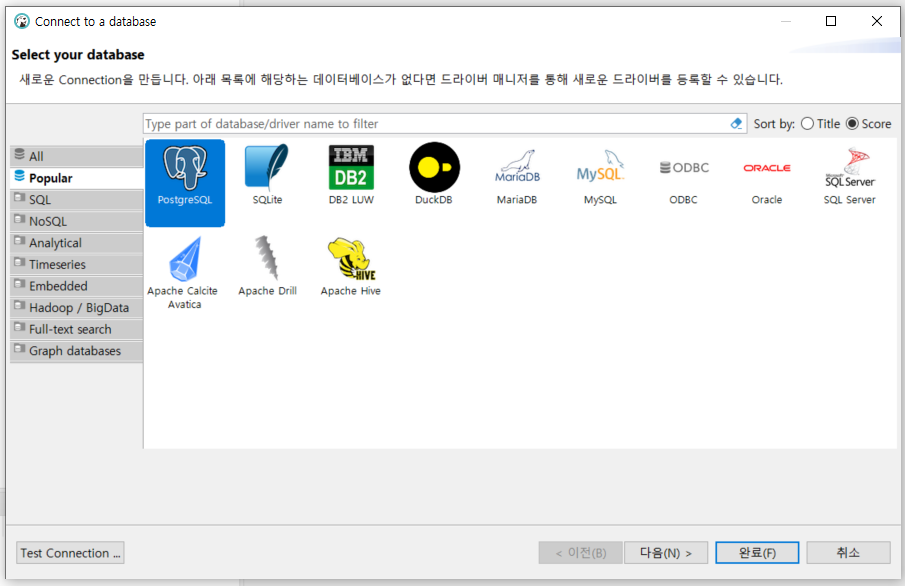Open the SQL category
This screenshot has width=905, height=586.
[x=77, y=200]
